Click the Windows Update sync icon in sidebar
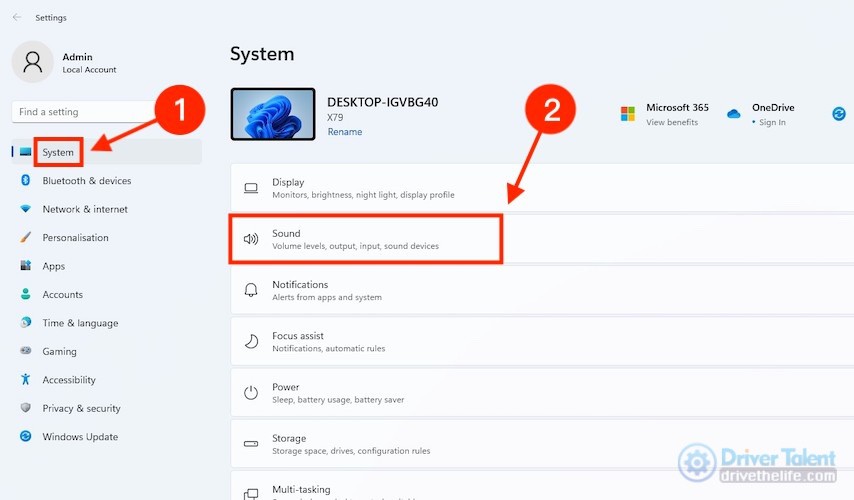 [x=26, y=436]
